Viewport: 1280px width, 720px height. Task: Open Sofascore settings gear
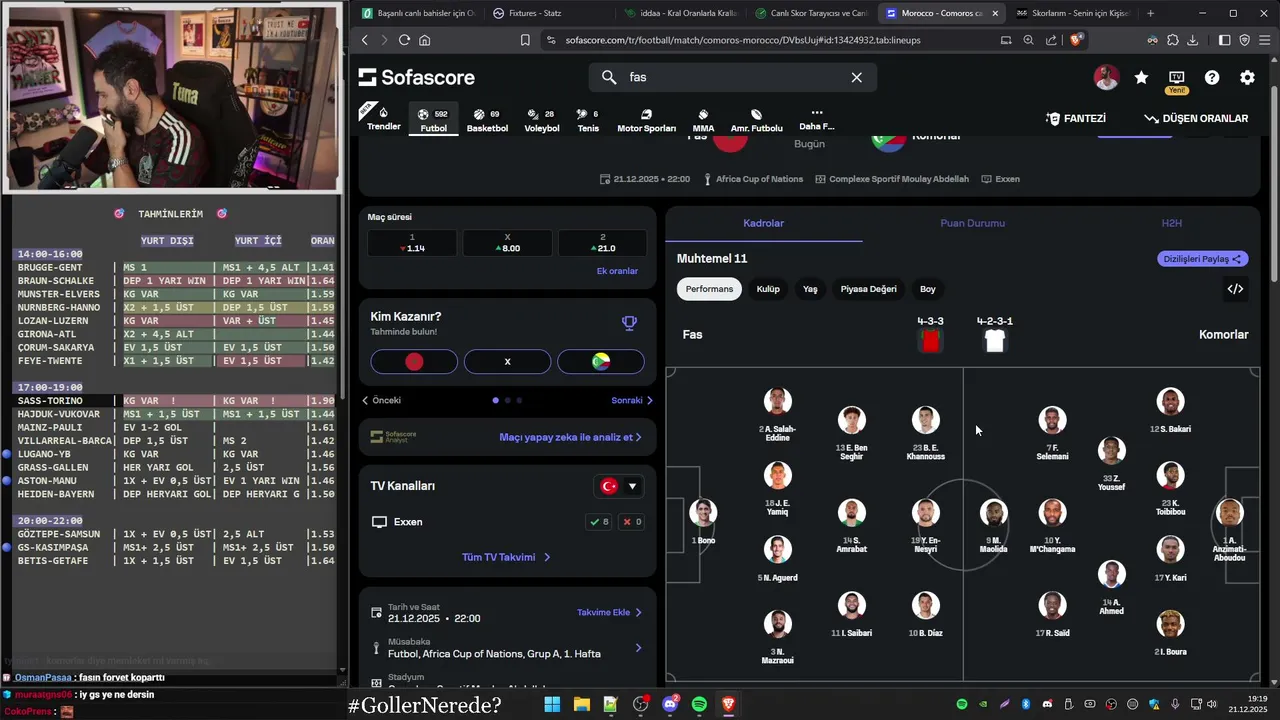(x=1247, y=77)
